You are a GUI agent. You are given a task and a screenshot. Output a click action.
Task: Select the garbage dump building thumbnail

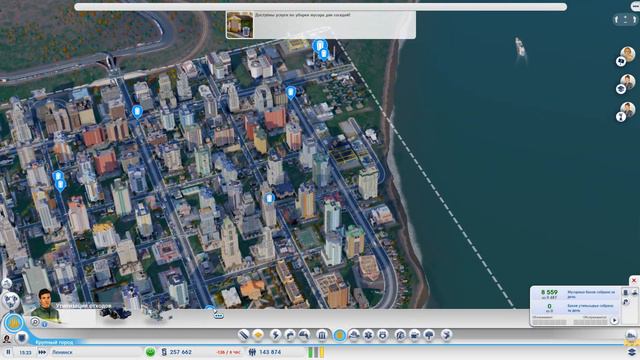tap(116, 313)
